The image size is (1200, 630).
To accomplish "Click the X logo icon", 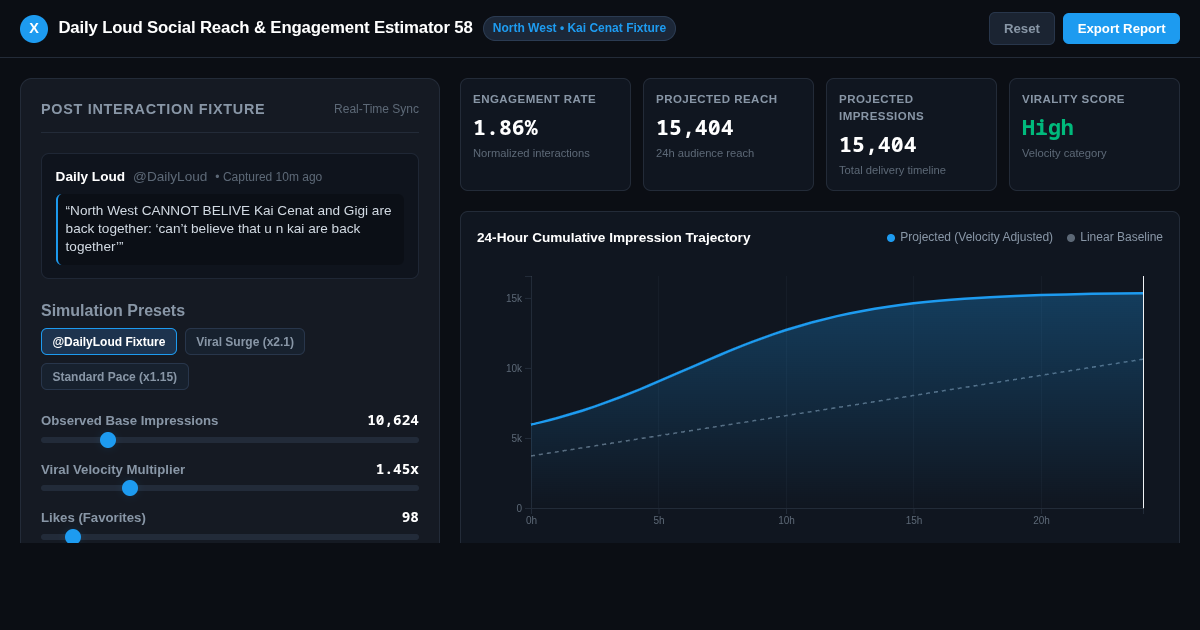I will click(x=34, y=29).
